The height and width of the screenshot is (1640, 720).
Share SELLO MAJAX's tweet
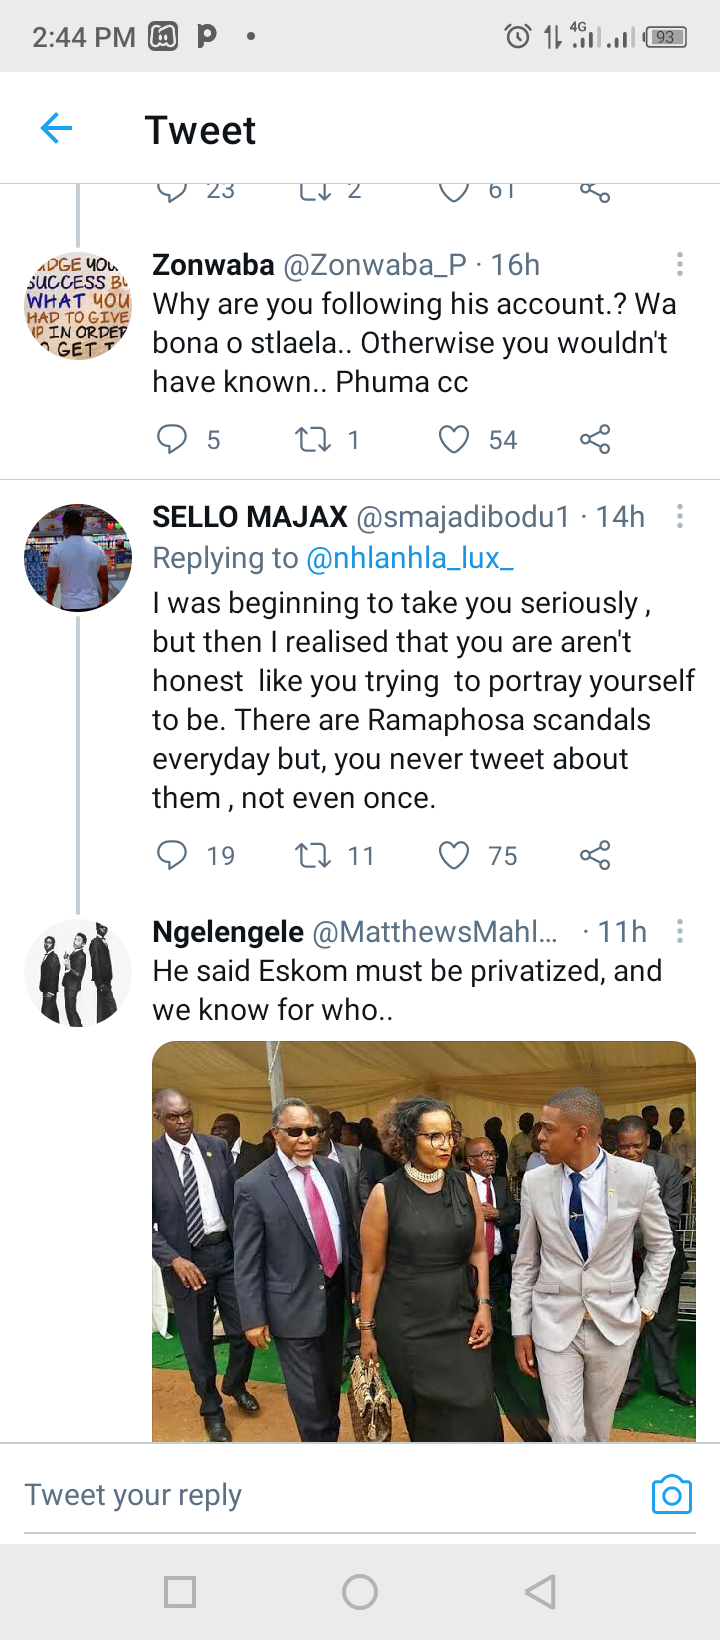pos(595,855)
